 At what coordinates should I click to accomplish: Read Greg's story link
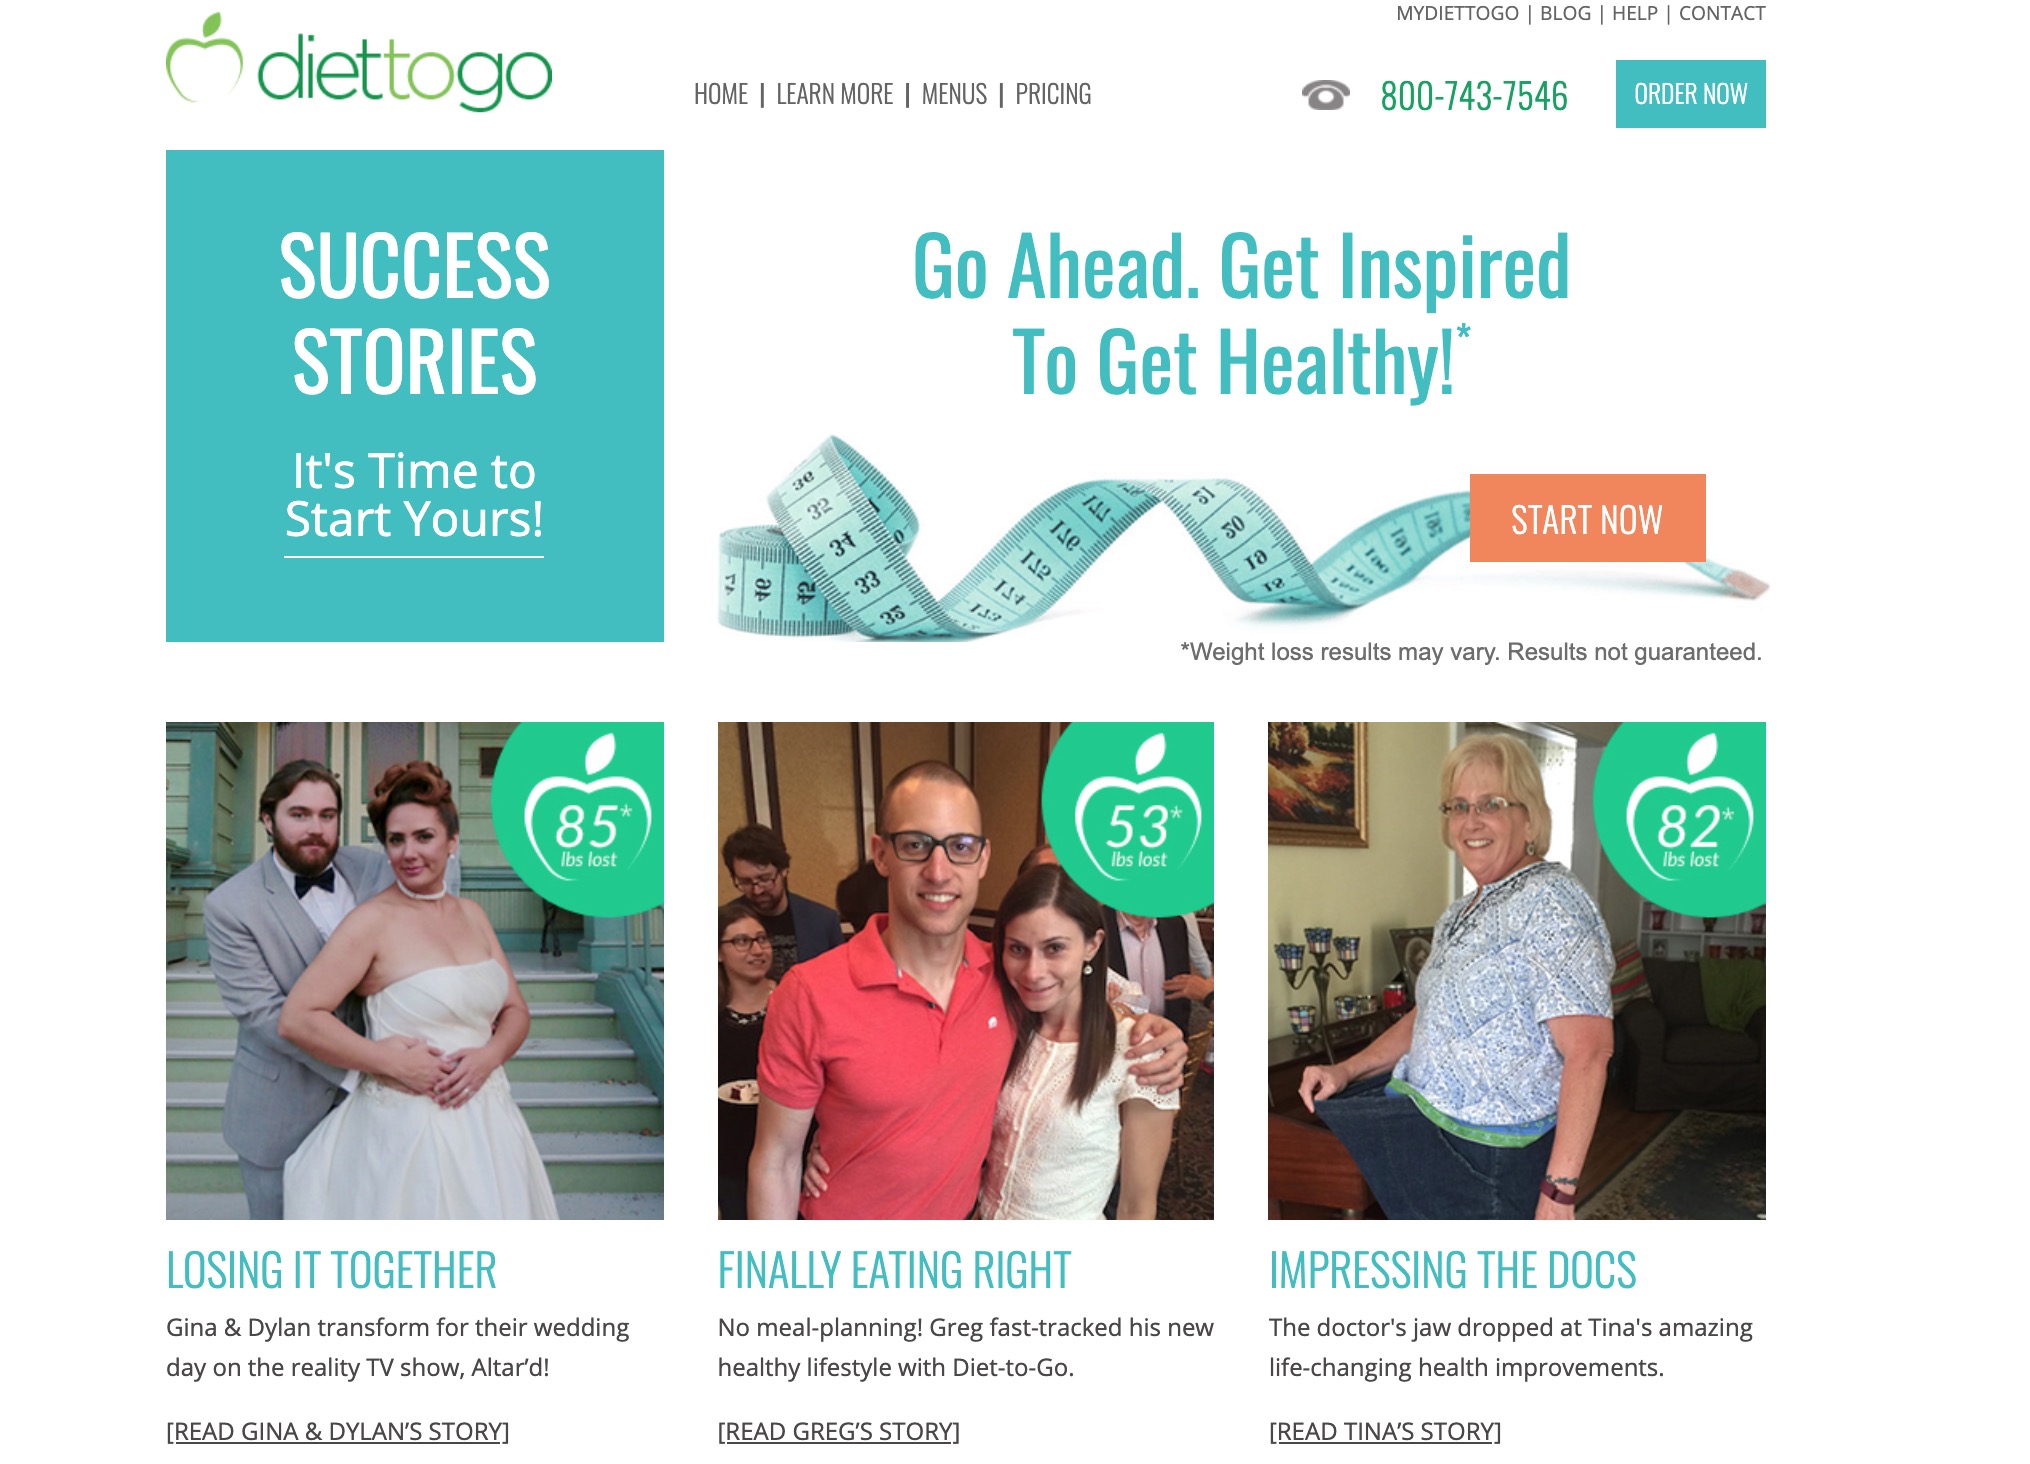(x=839, y=1431)
